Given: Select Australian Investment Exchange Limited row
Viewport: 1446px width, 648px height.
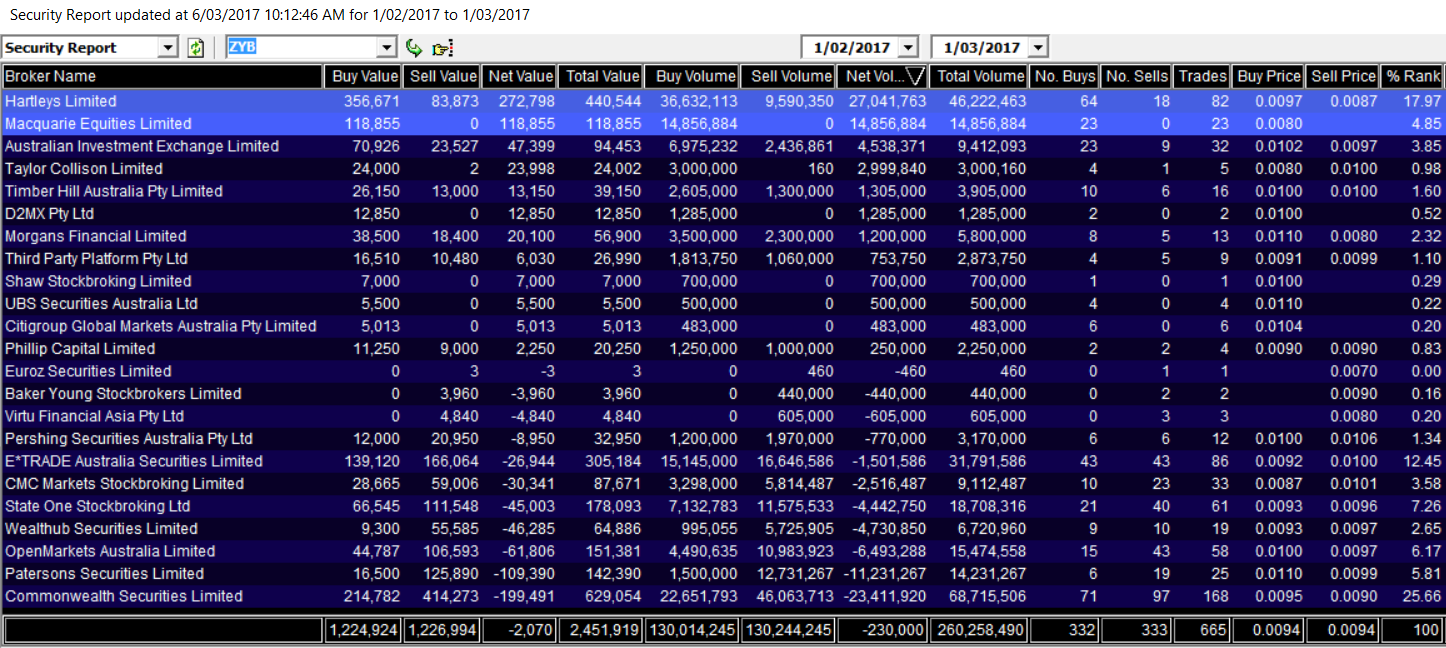Looking at the screenshot, I should (723, 146).
